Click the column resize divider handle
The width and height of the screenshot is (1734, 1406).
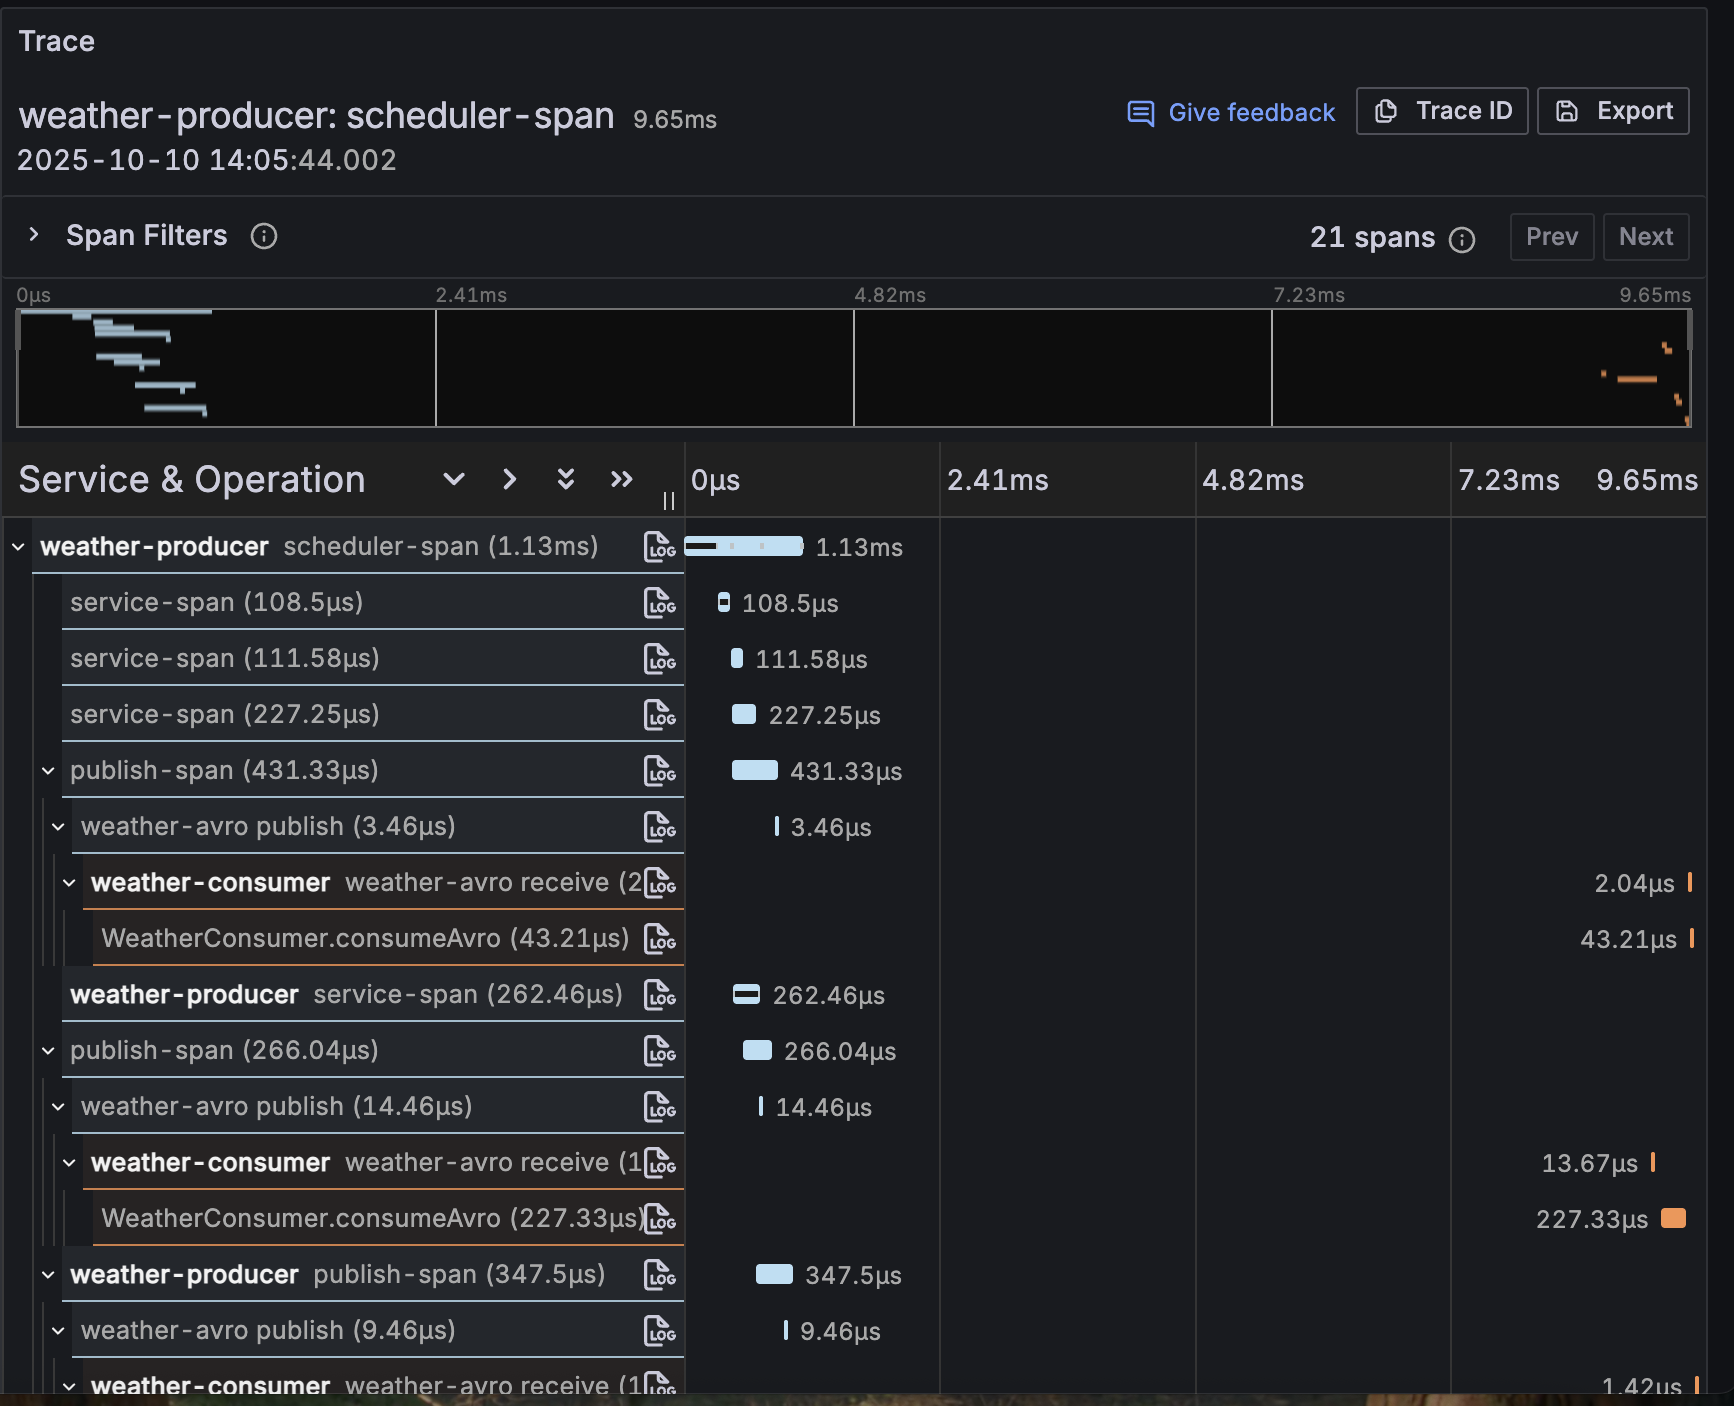(x=669, y=500)
